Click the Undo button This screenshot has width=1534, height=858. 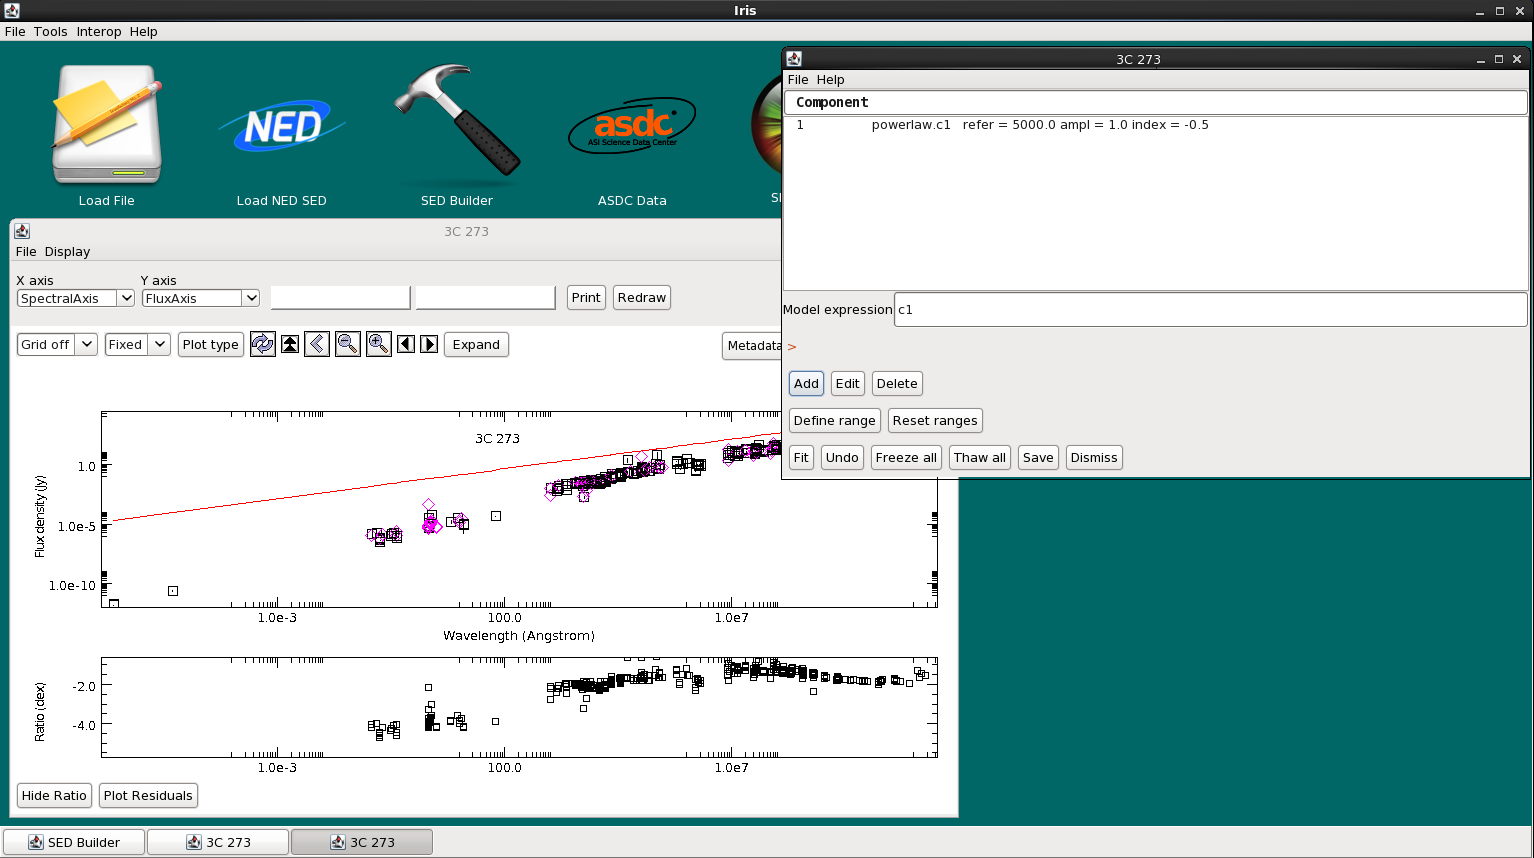click(x=842, y=457)
